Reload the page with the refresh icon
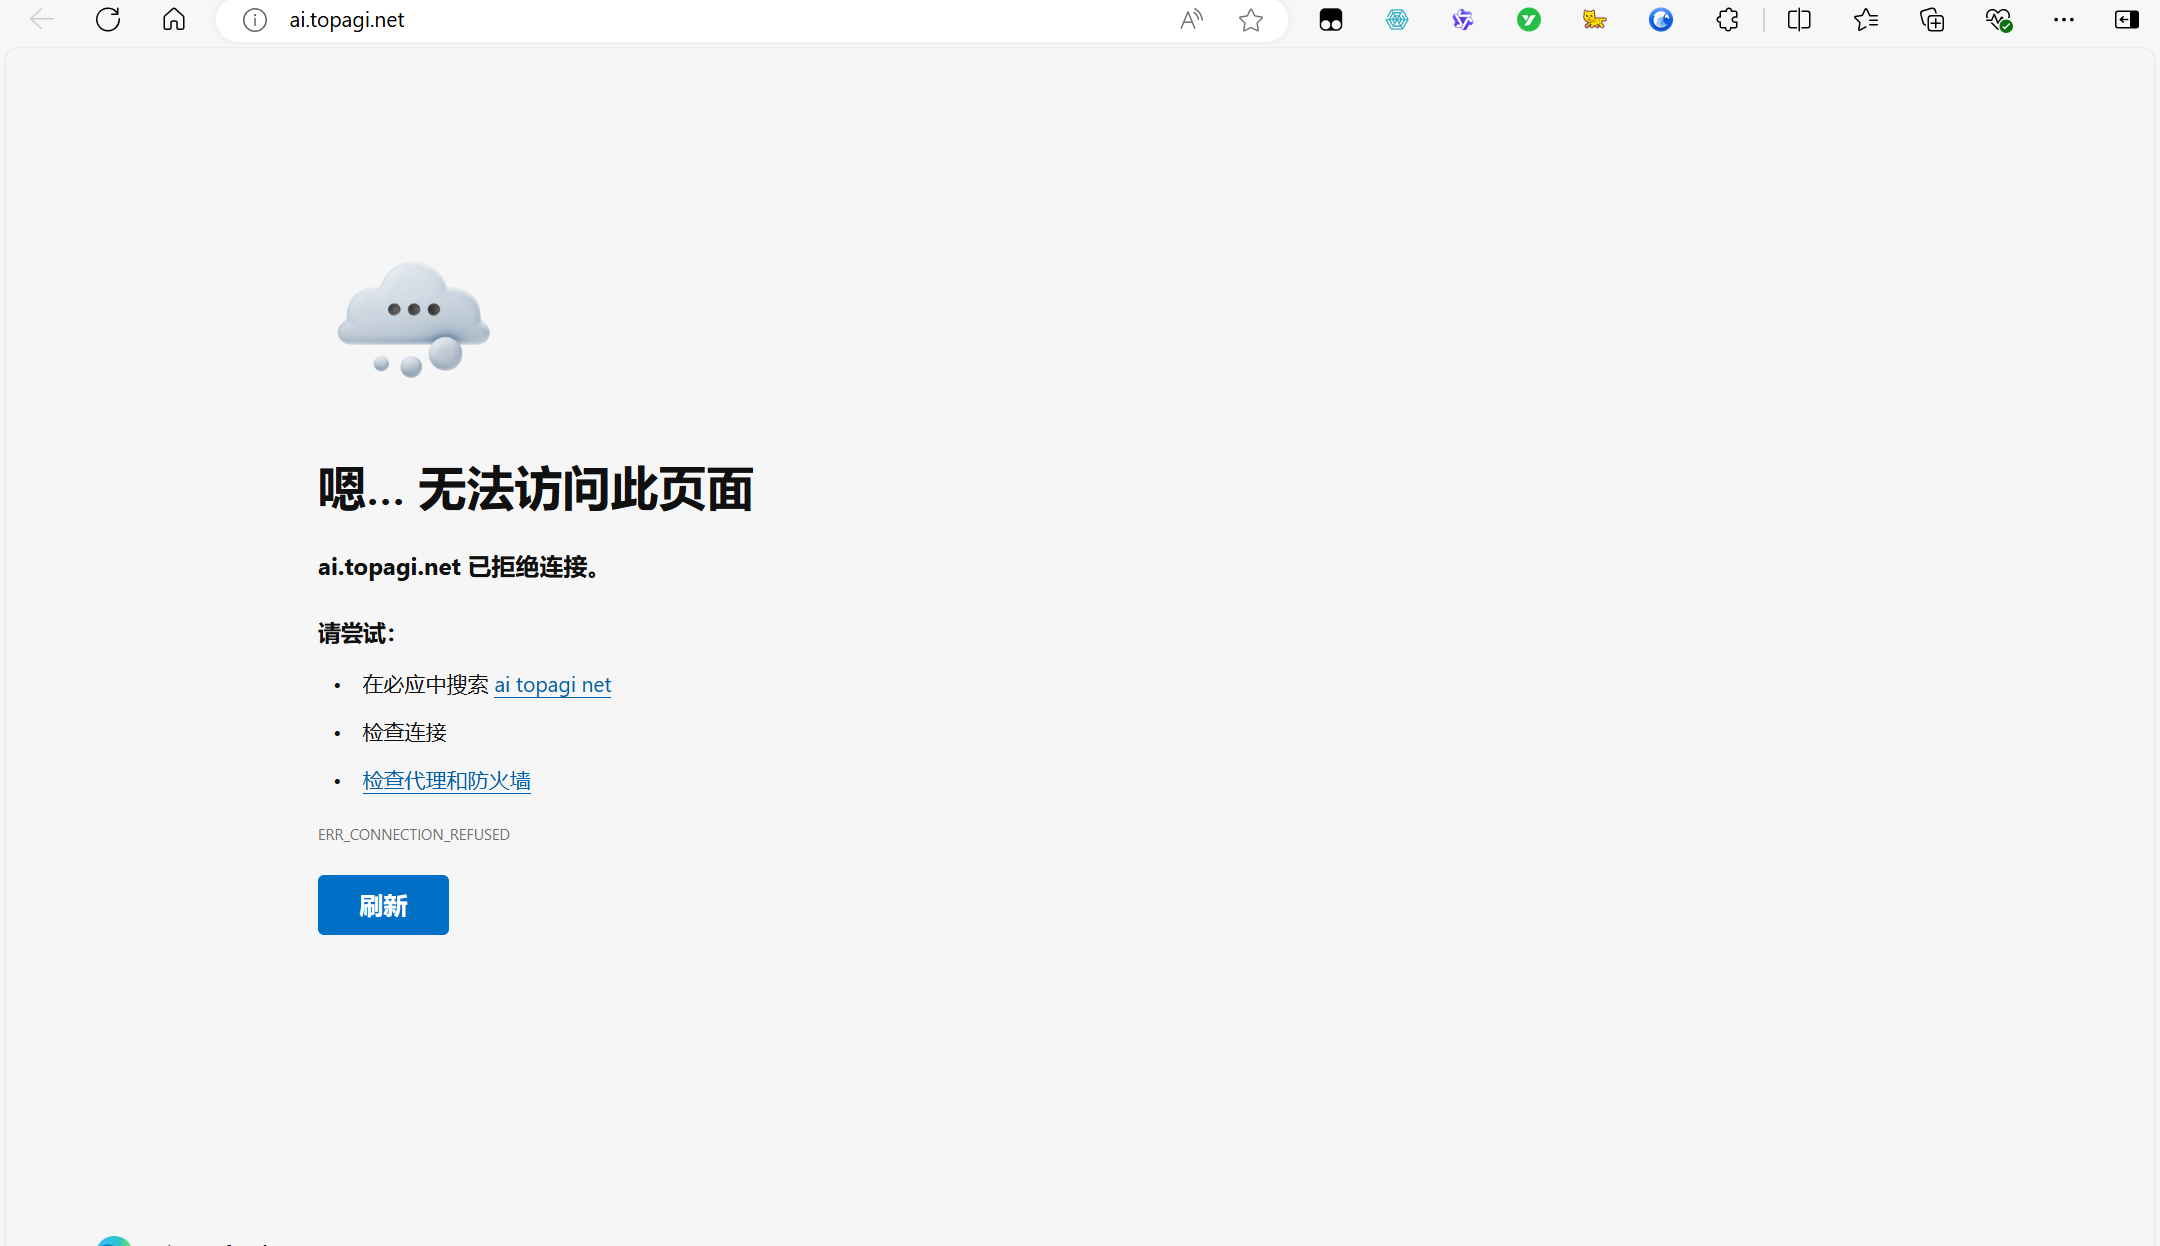 [x=108, y=19]
